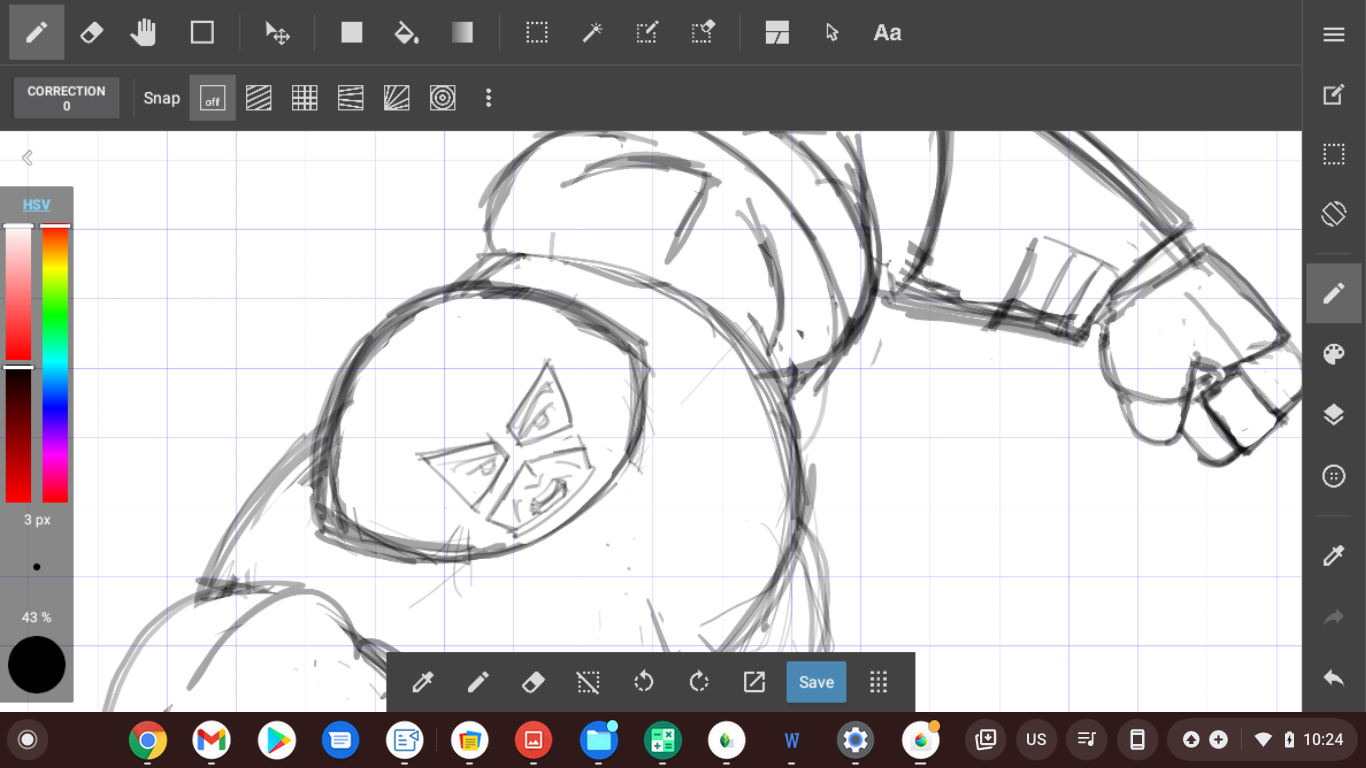Image resolution: width=1366 pixels, height=768 pixels.
Task: Choose the Divide Frame panel tool
Action: coord(777,32)
